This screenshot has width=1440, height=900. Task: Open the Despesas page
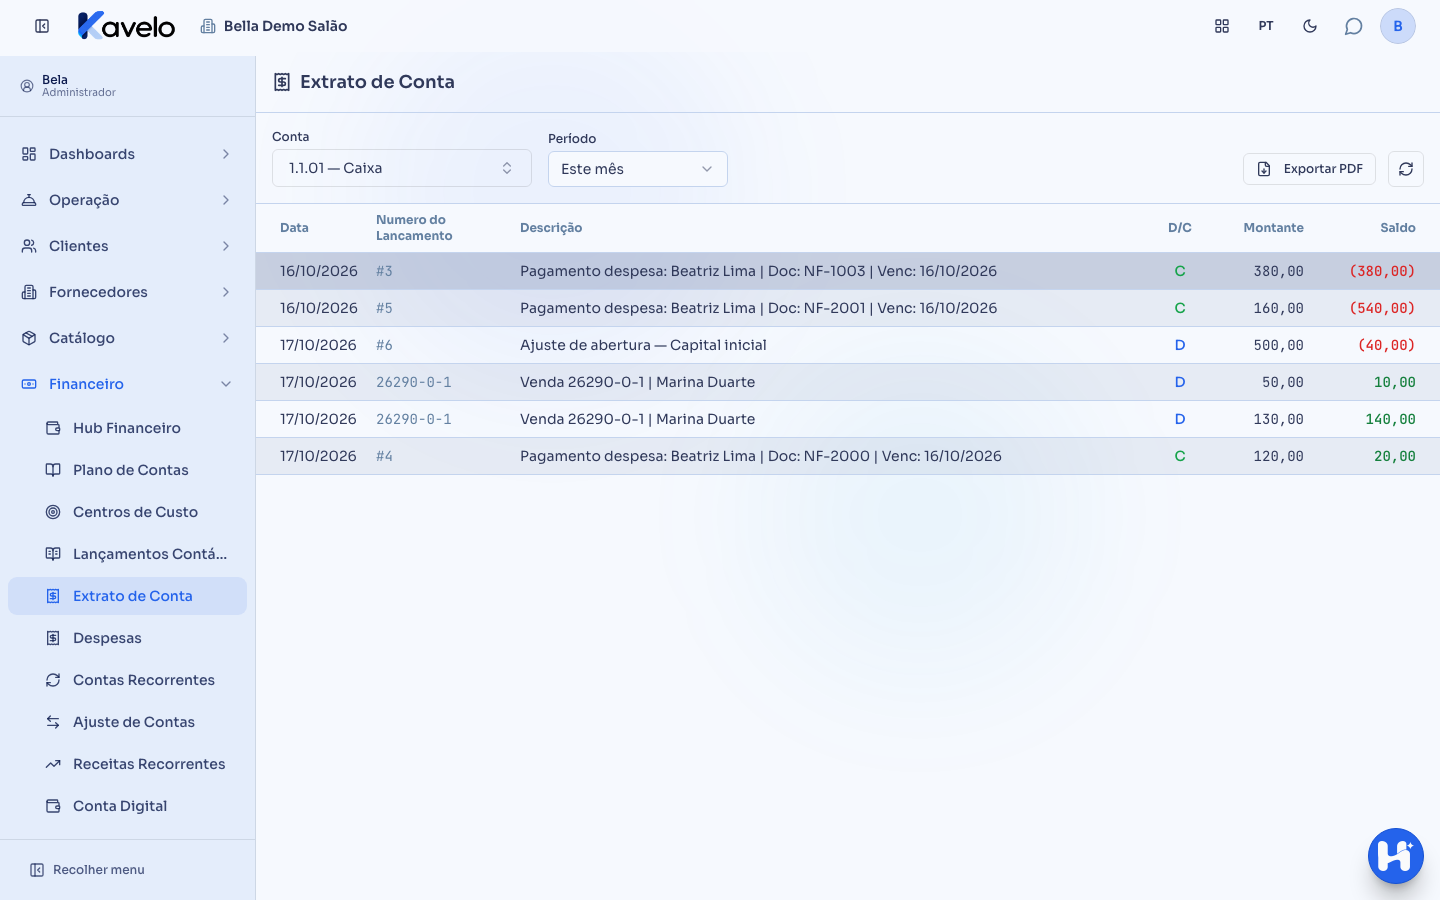click(127, 638)
